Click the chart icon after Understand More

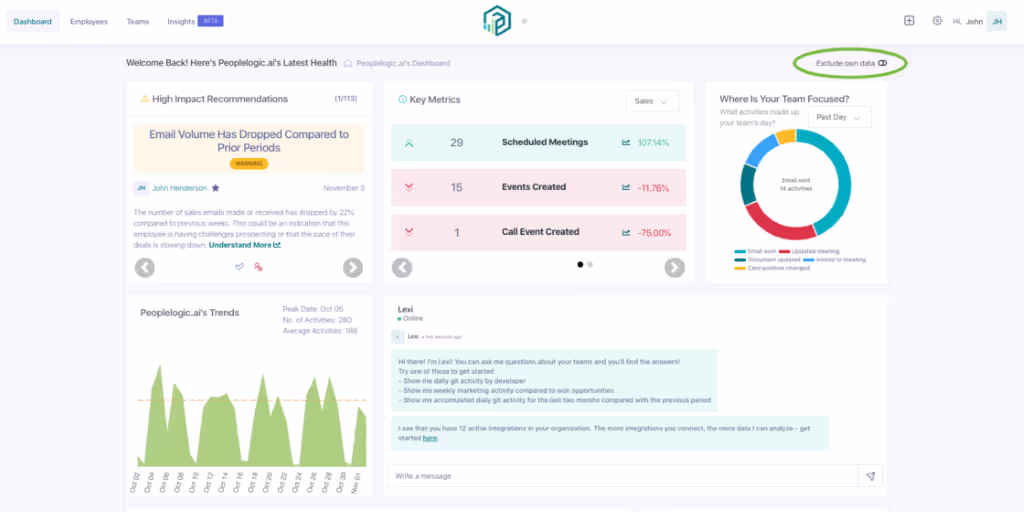(x=277, y=246)
